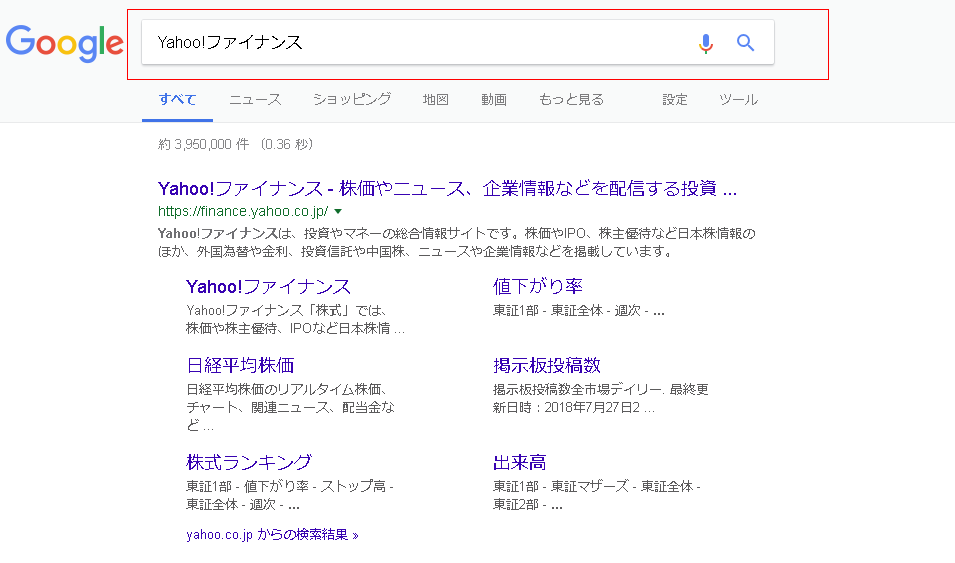Open the 動画 results tab
The image size is (955, 563).
tap(494, 99)
